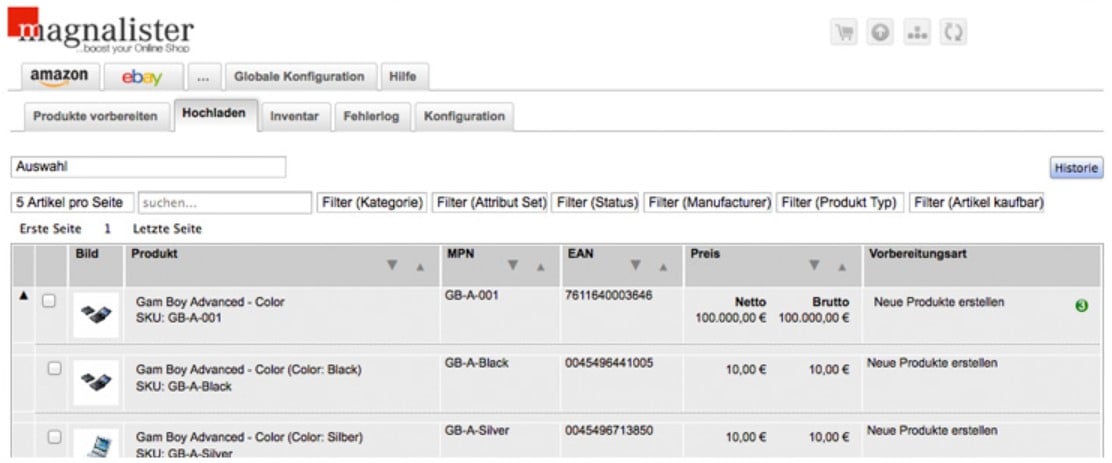This screenshot has width=1112, height=463.
Task: Click the suchen search field
Action: pyautogui.click(x=225, y=203)
